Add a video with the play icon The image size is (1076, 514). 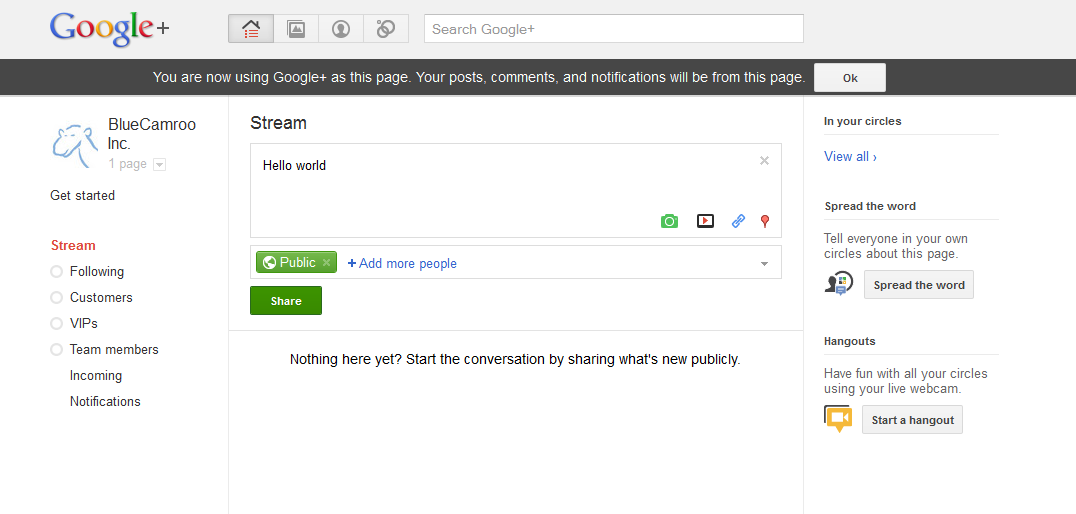pyautogui.click(x=705, y=221)
